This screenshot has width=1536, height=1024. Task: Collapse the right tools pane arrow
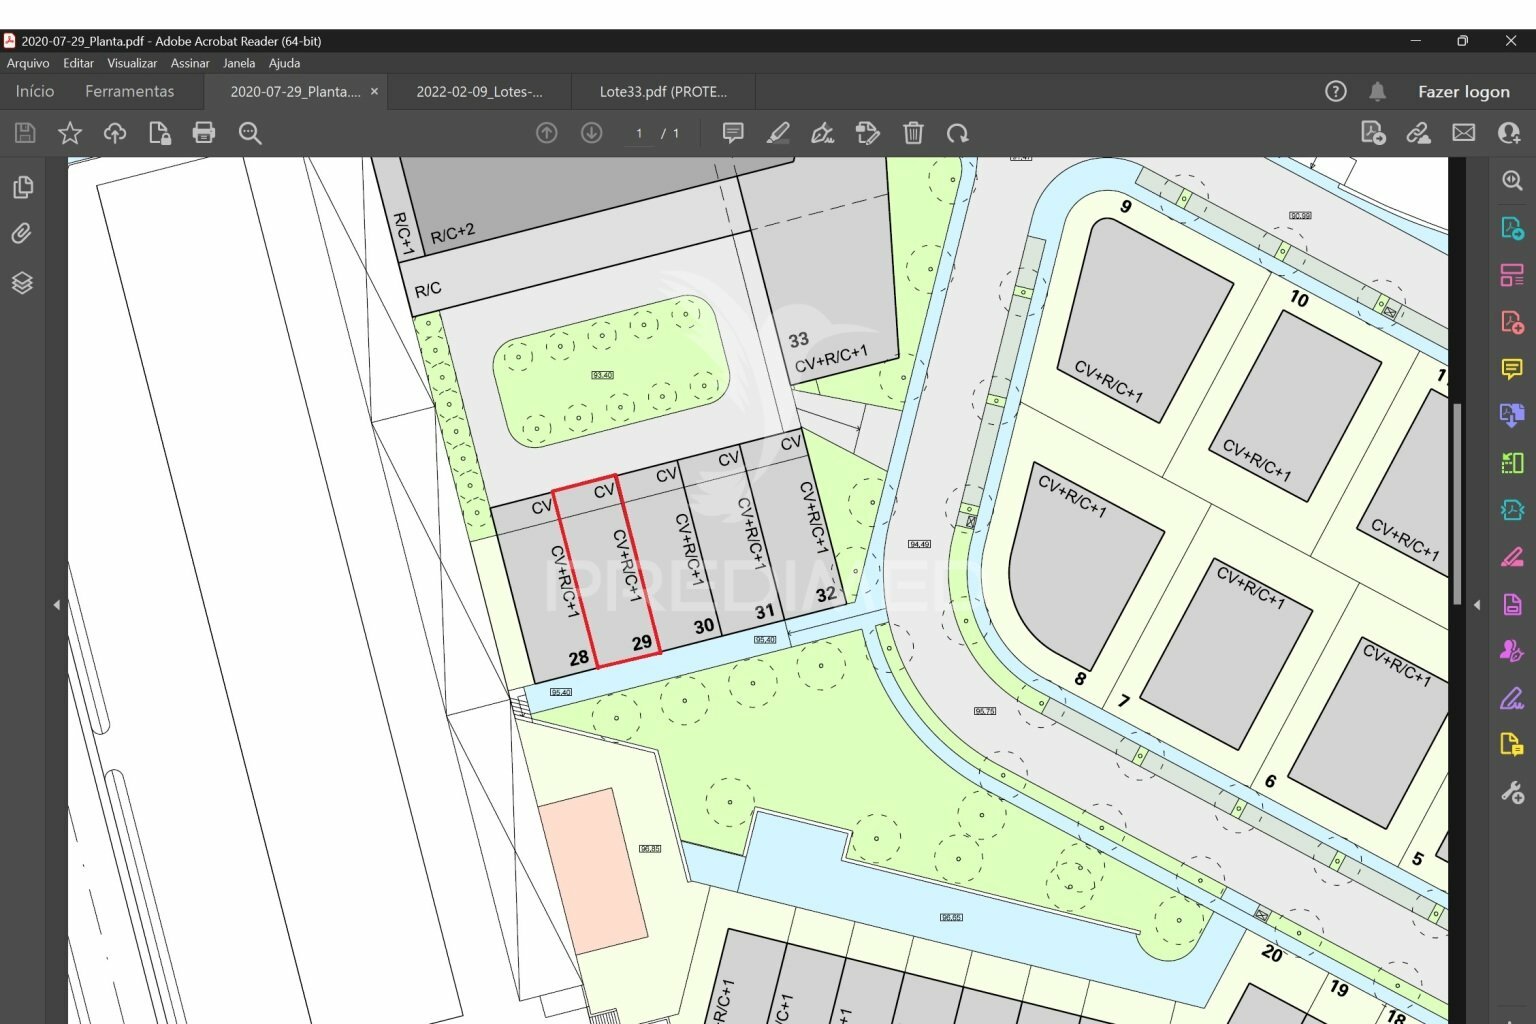point(1477,605)
